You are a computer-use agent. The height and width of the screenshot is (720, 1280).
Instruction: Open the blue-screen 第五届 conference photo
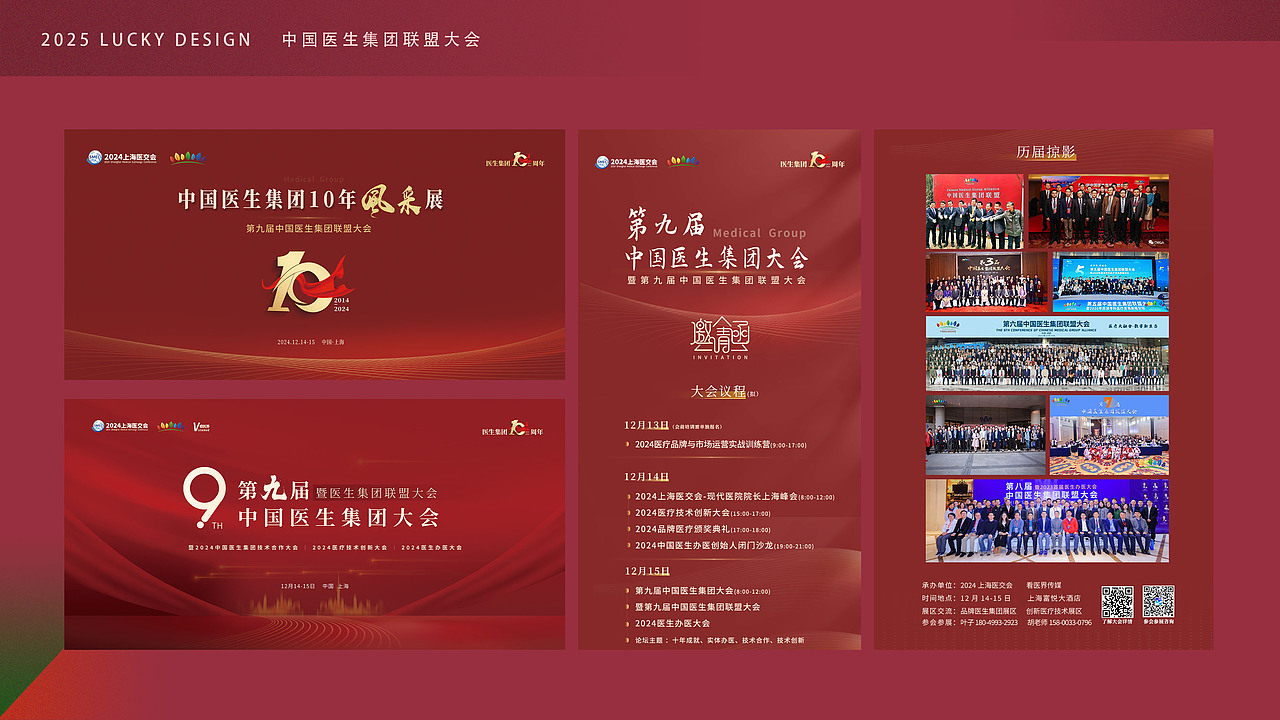[x=1110, y=282]
